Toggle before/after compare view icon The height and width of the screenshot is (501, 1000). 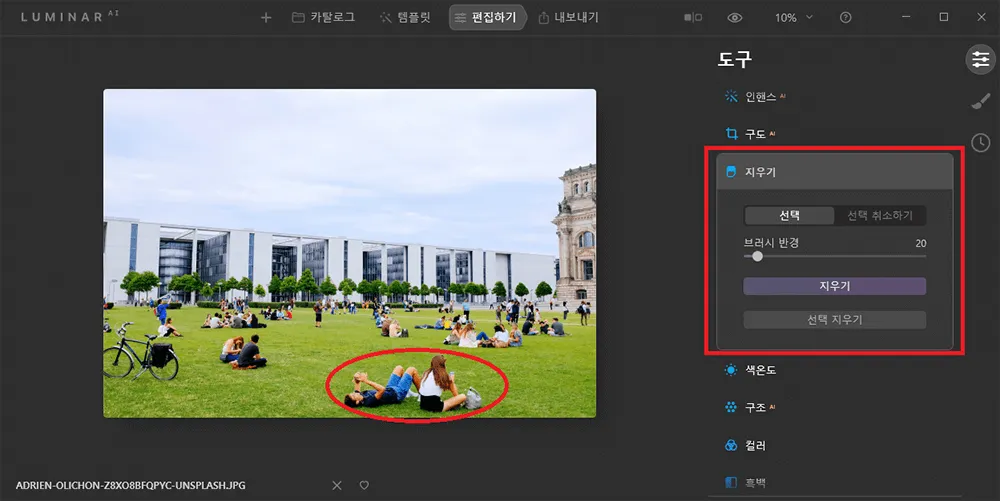(x=692, y=18)
